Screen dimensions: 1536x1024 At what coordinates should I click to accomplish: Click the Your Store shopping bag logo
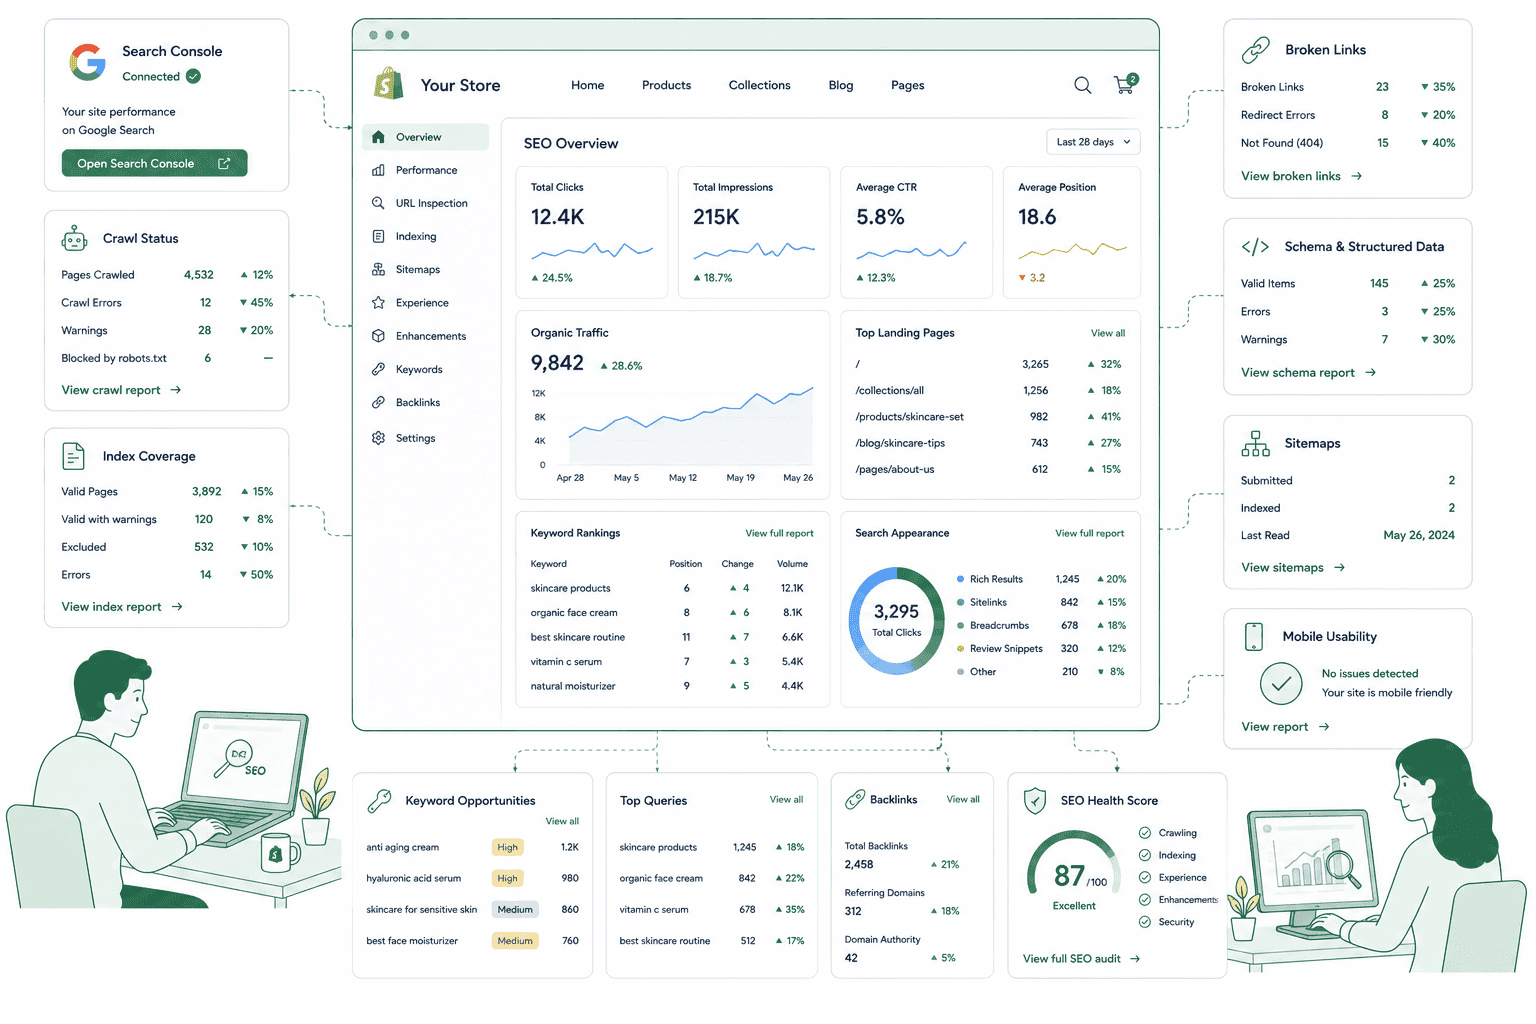point(388,84)
